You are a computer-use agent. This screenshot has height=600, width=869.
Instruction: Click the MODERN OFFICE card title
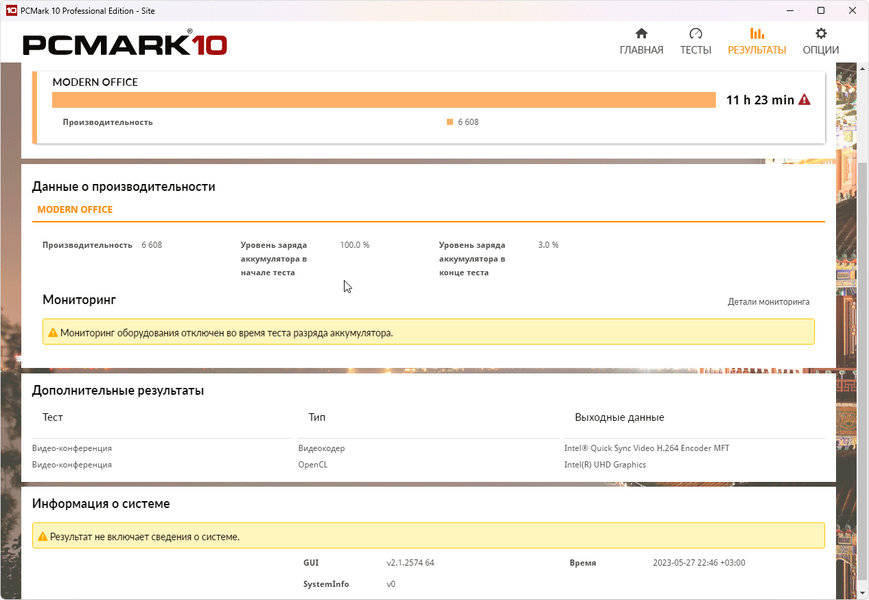[95, 82]
